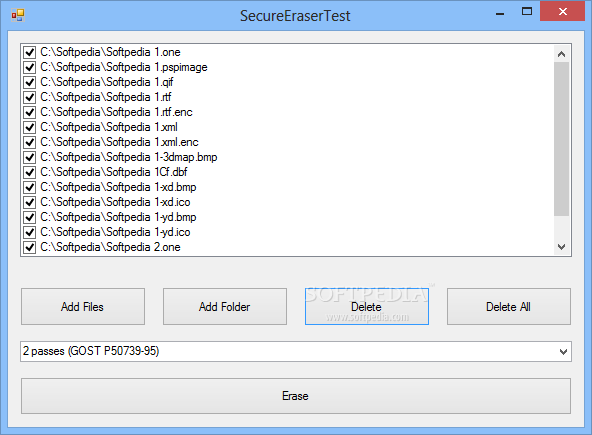
Task: Click the file list scrollbar thumb
Action: point(561,139)
